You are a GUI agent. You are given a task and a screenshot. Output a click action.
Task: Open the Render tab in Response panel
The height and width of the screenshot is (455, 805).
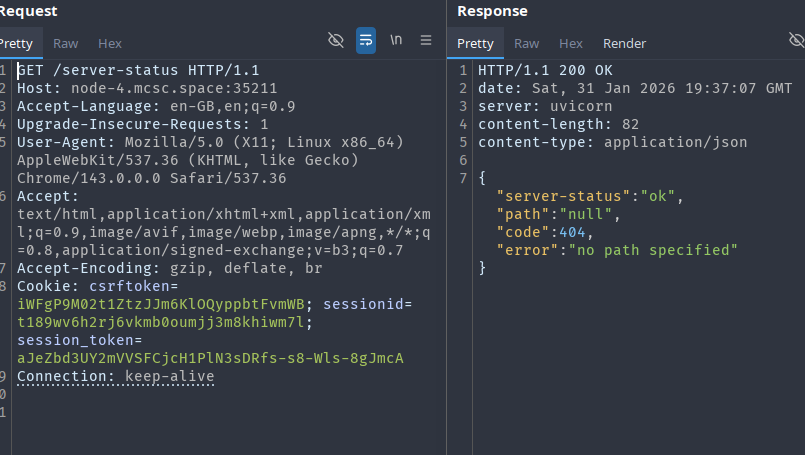[x=624, y=44]
